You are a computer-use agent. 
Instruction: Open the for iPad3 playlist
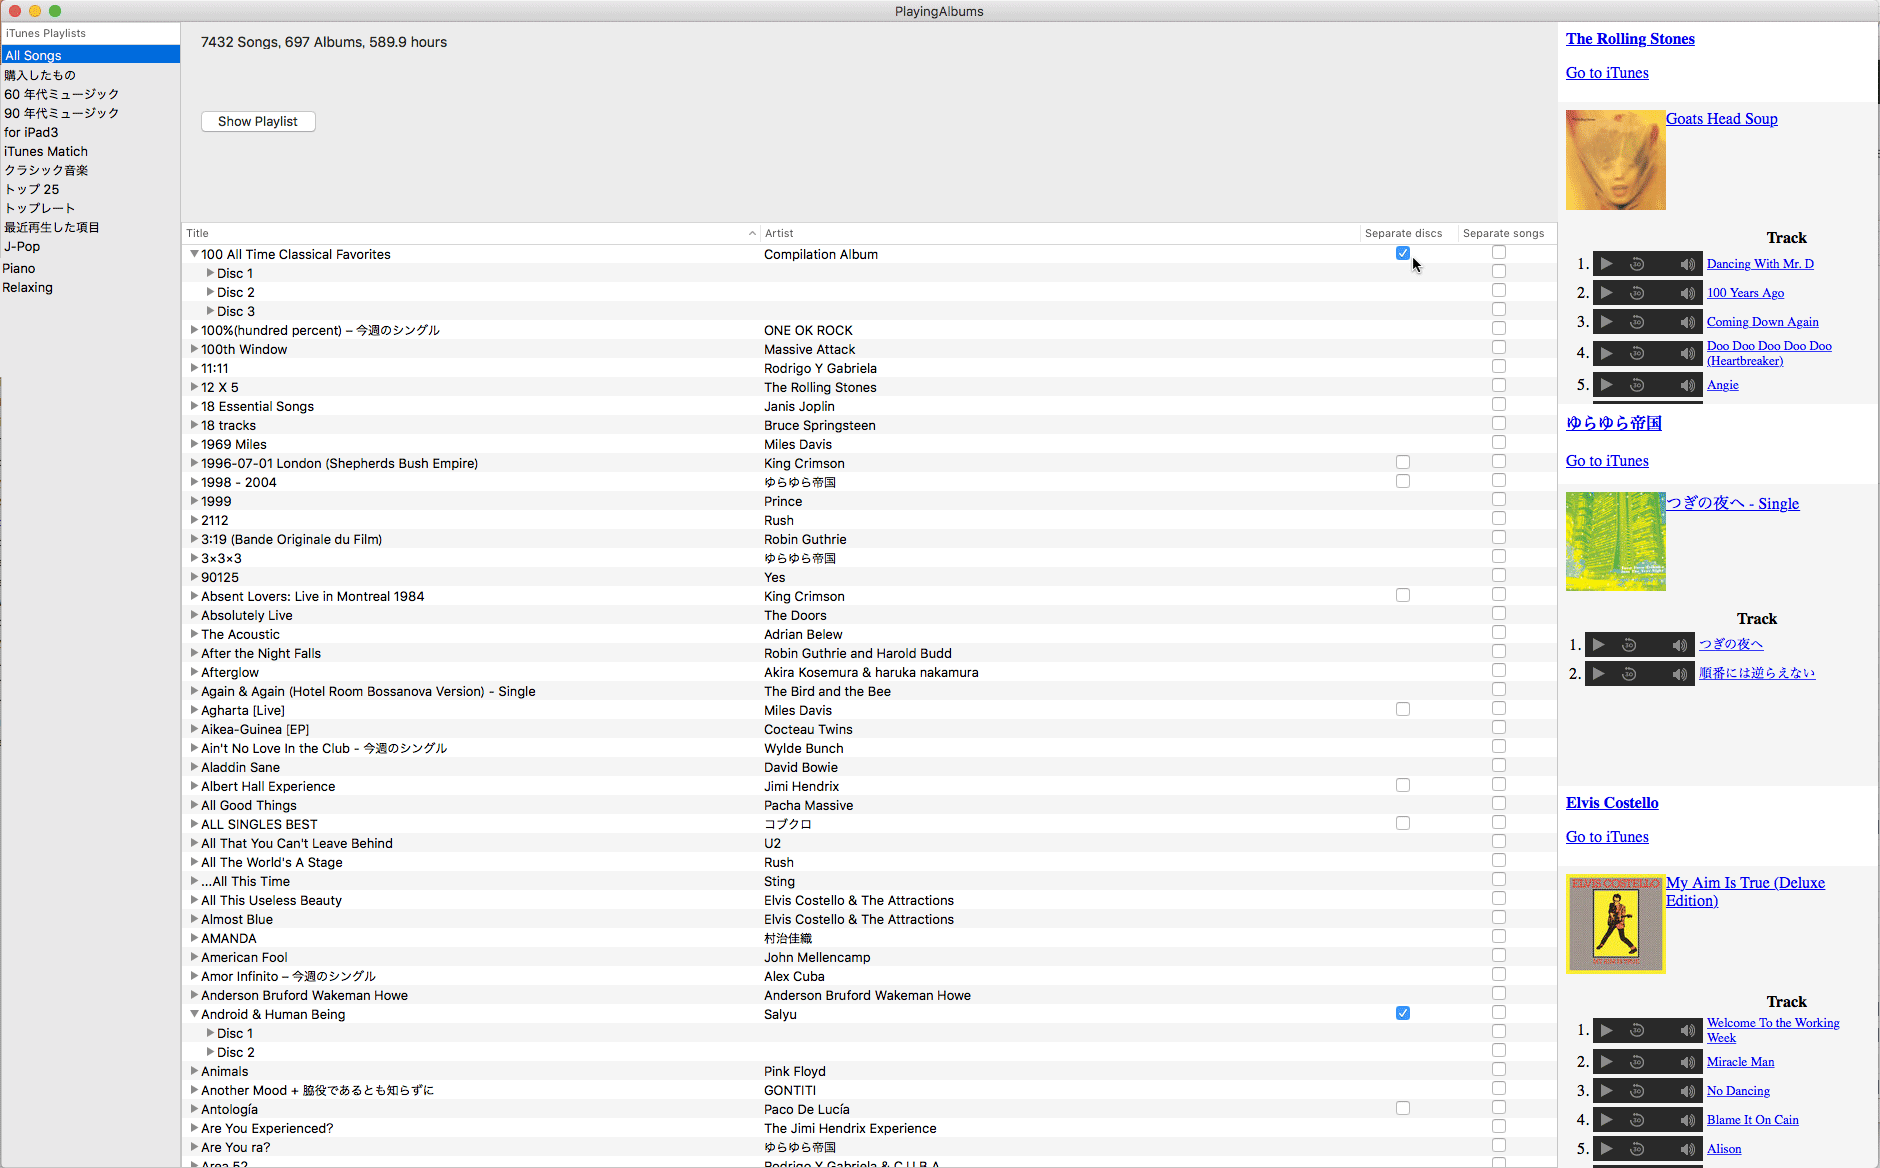[90, 132]
